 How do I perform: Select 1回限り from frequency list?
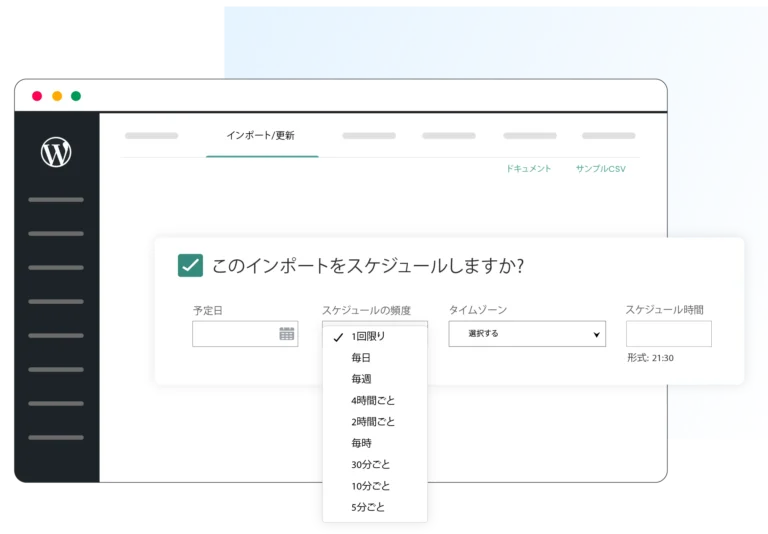coord(368,336)
